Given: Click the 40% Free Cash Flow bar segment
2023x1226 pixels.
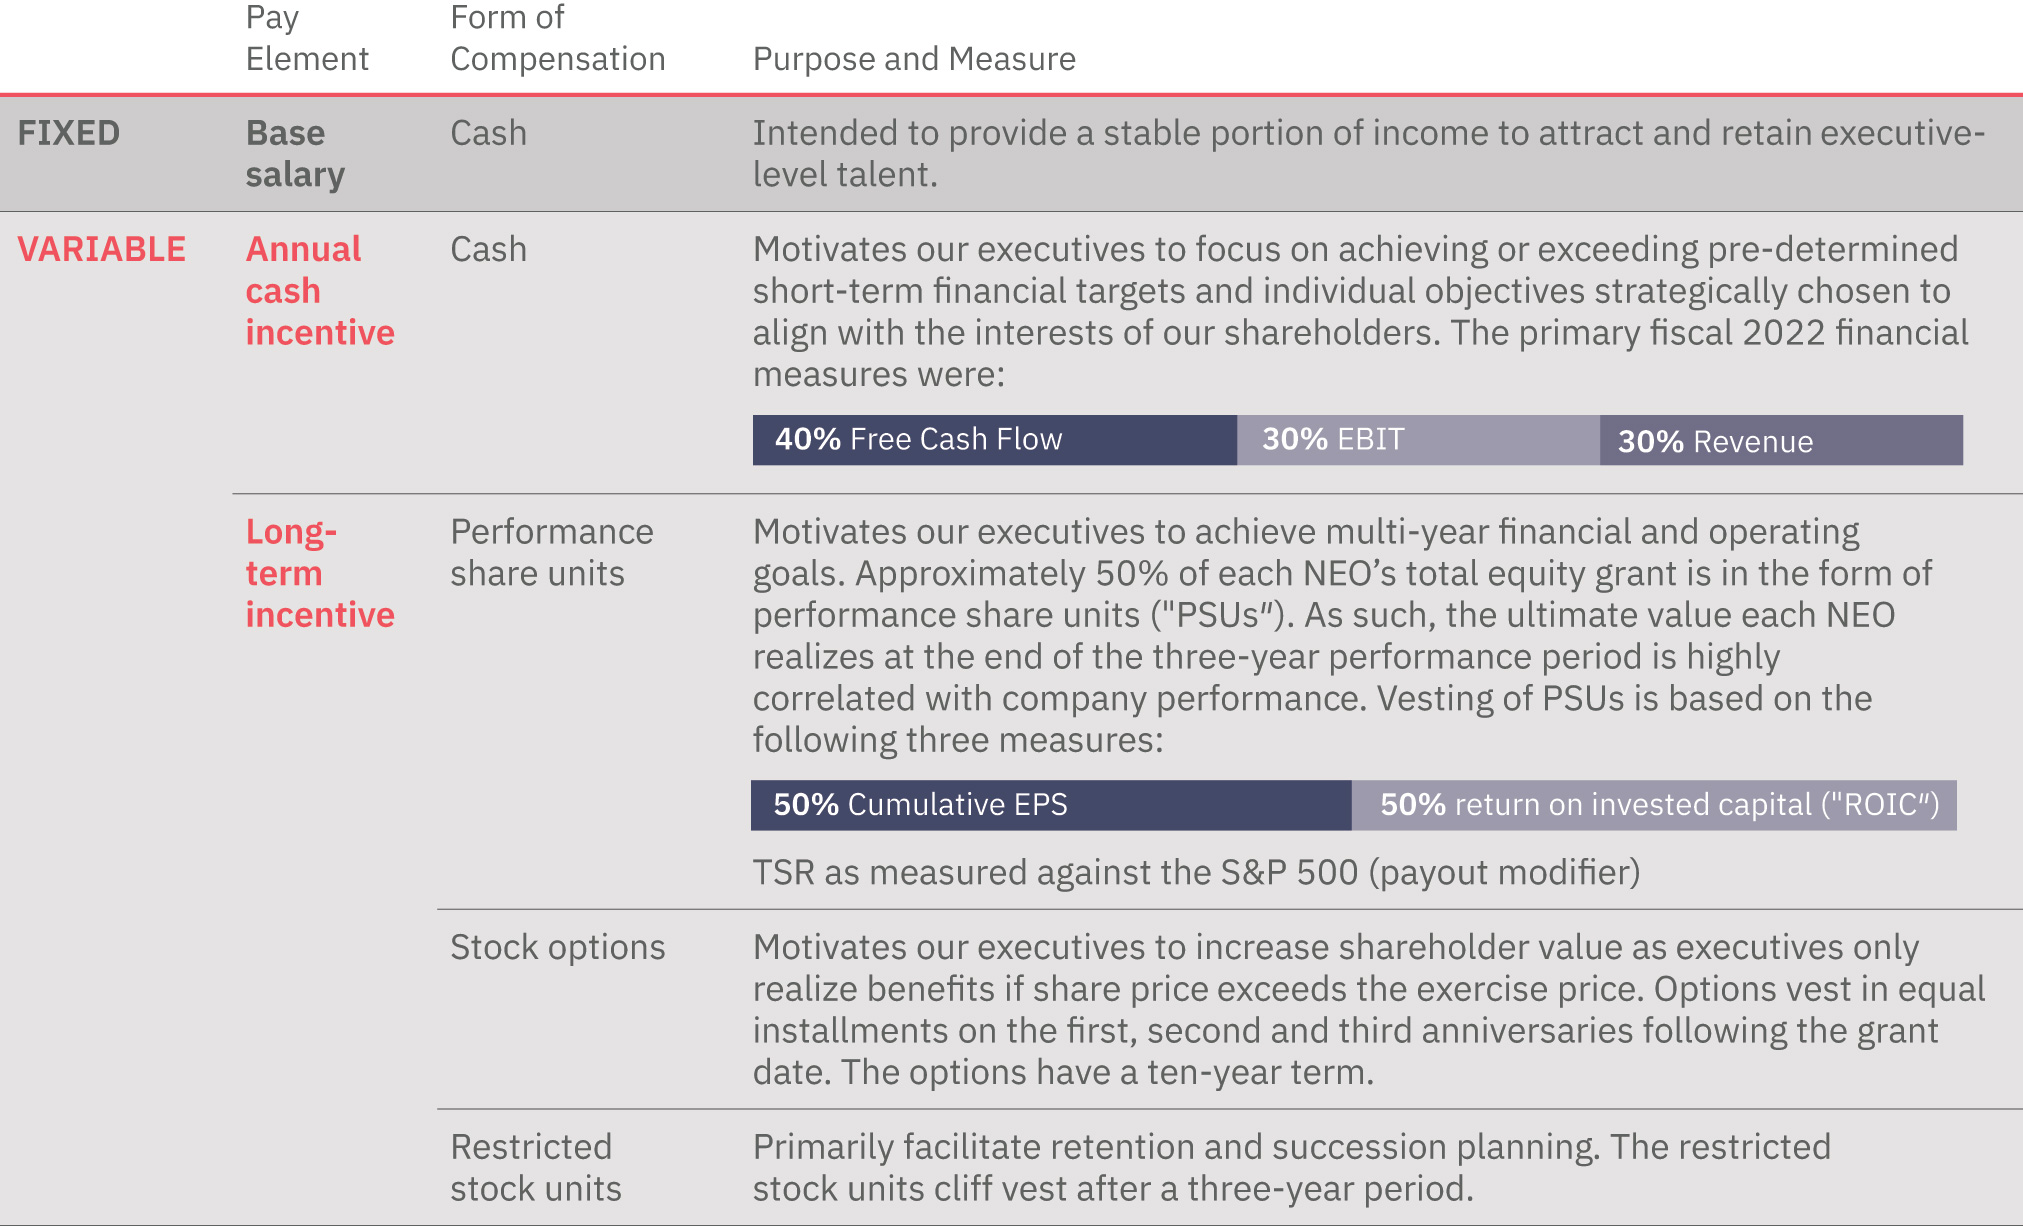Looking at the screenshot, I should (994, 440).
